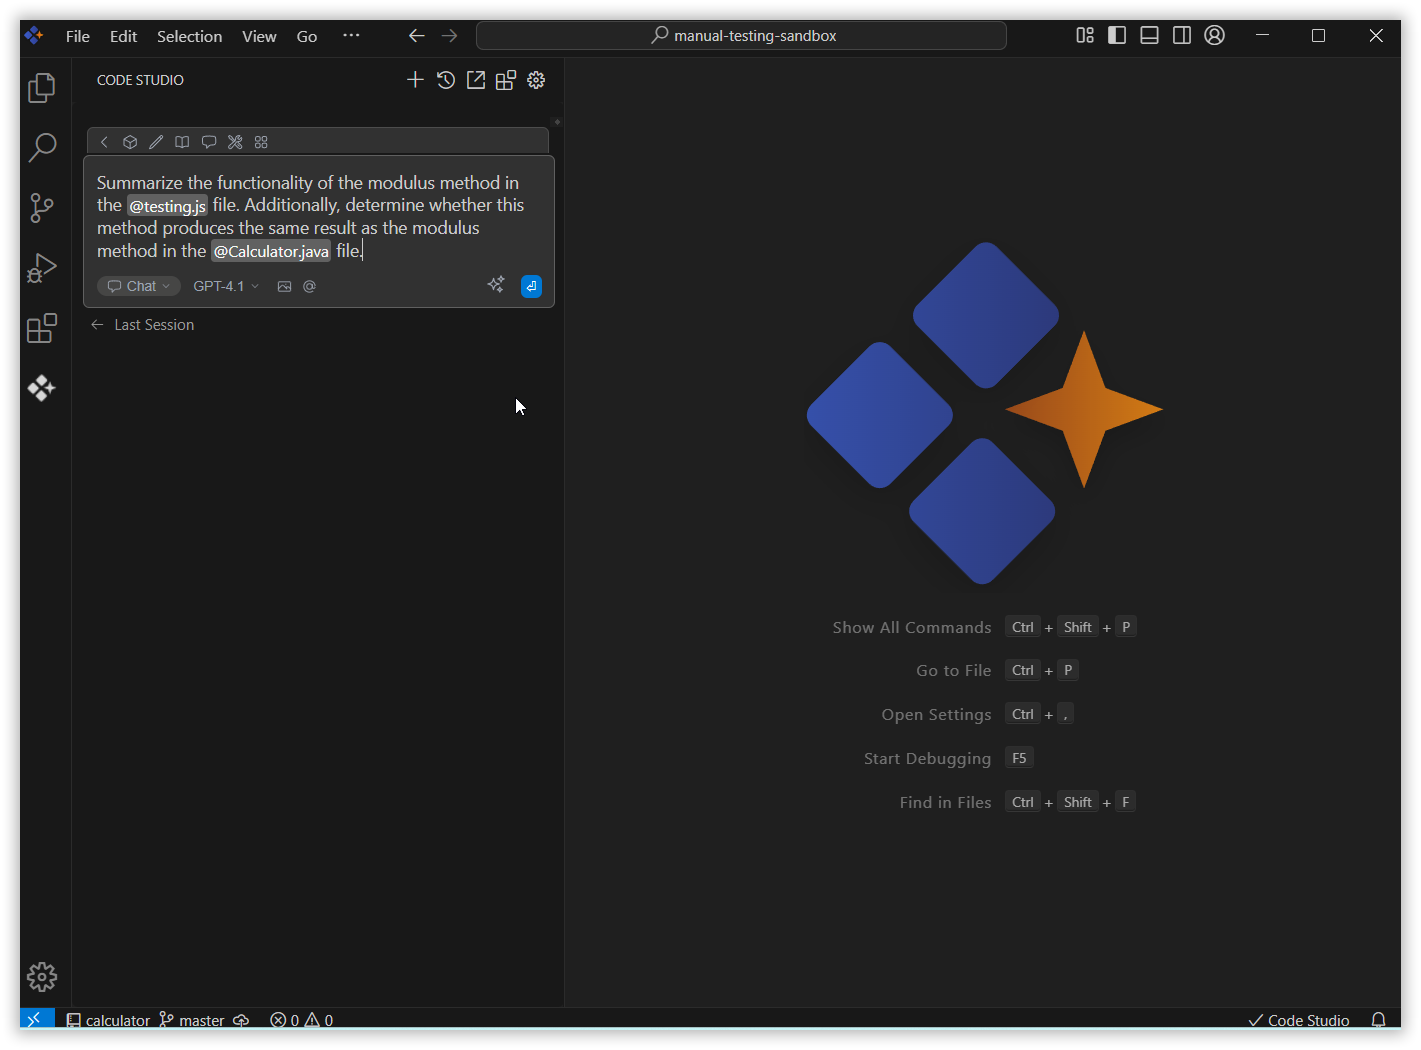Open the Last Session link
Image resolution: width=1421 pixels, height=1050 pixels.
point(143,325)
